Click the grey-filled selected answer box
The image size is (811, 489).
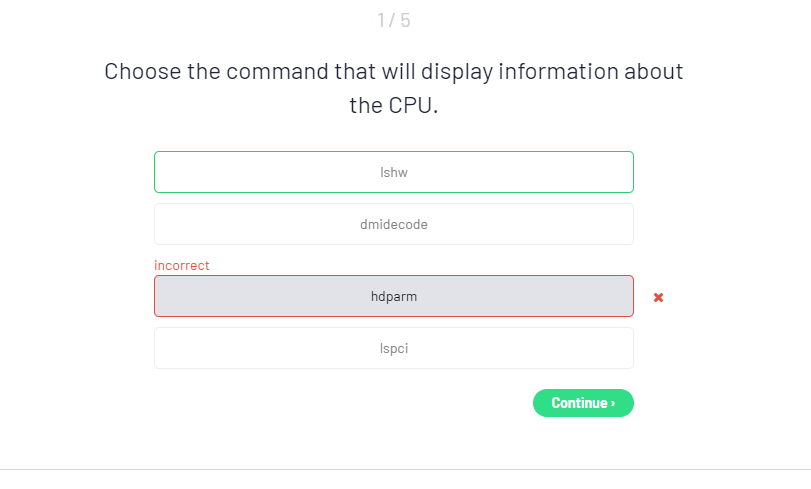[394, 296]
